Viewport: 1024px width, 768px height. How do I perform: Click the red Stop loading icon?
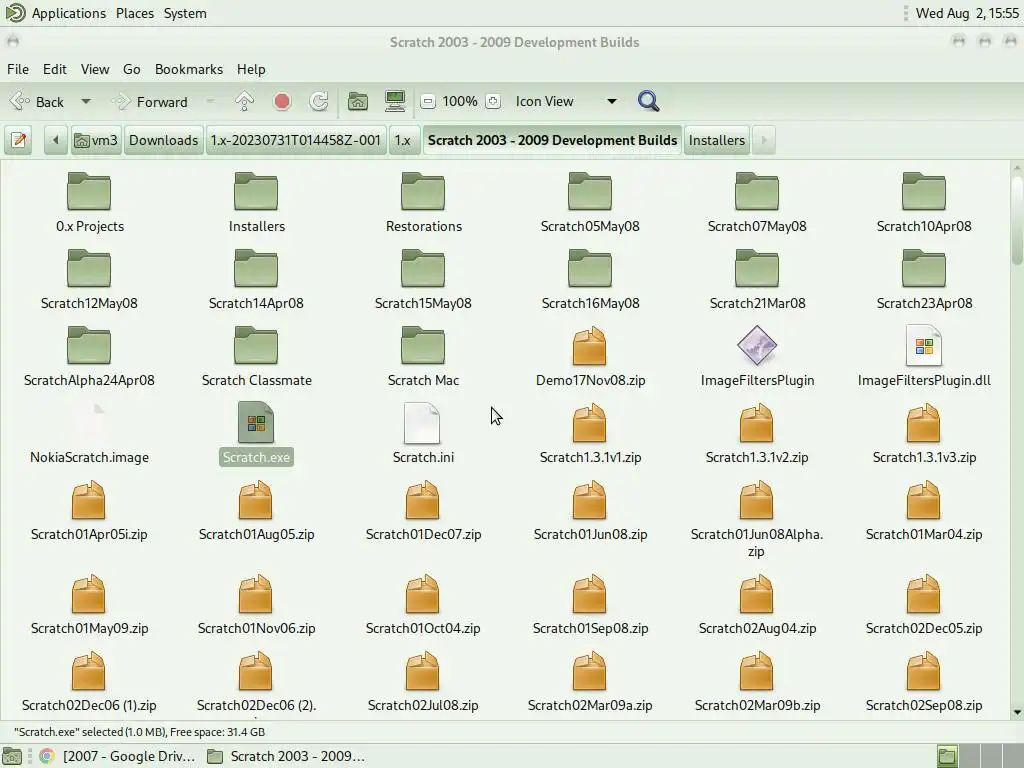click(x=282, y=101)
